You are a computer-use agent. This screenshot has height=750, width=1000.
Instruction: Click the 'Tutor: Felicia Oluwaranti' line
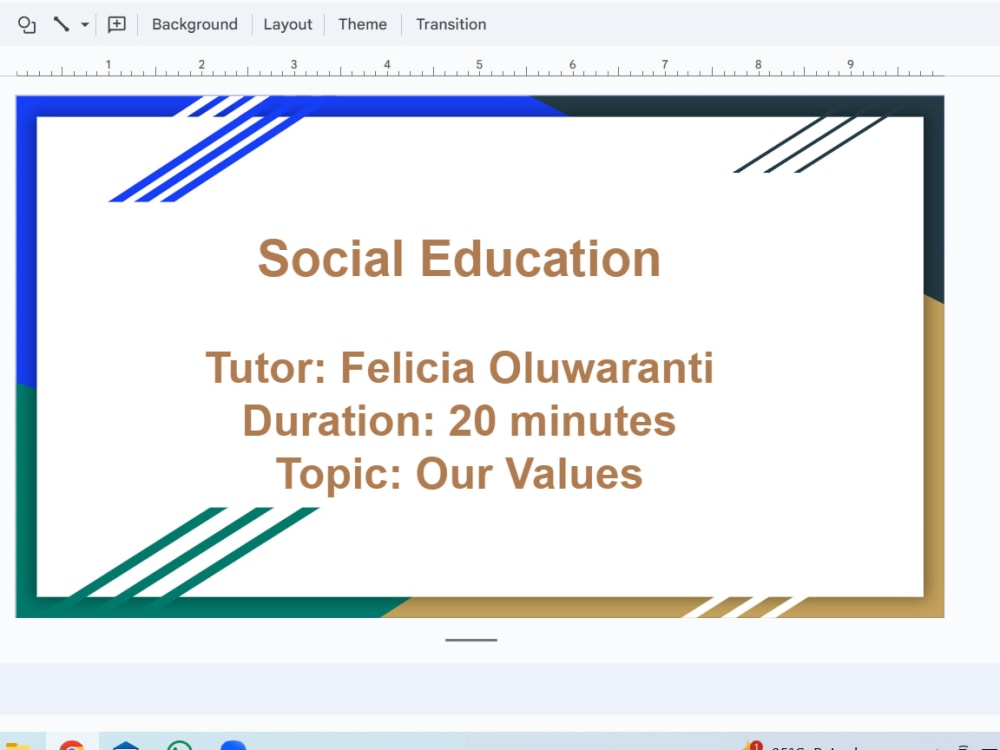[459, 368]
